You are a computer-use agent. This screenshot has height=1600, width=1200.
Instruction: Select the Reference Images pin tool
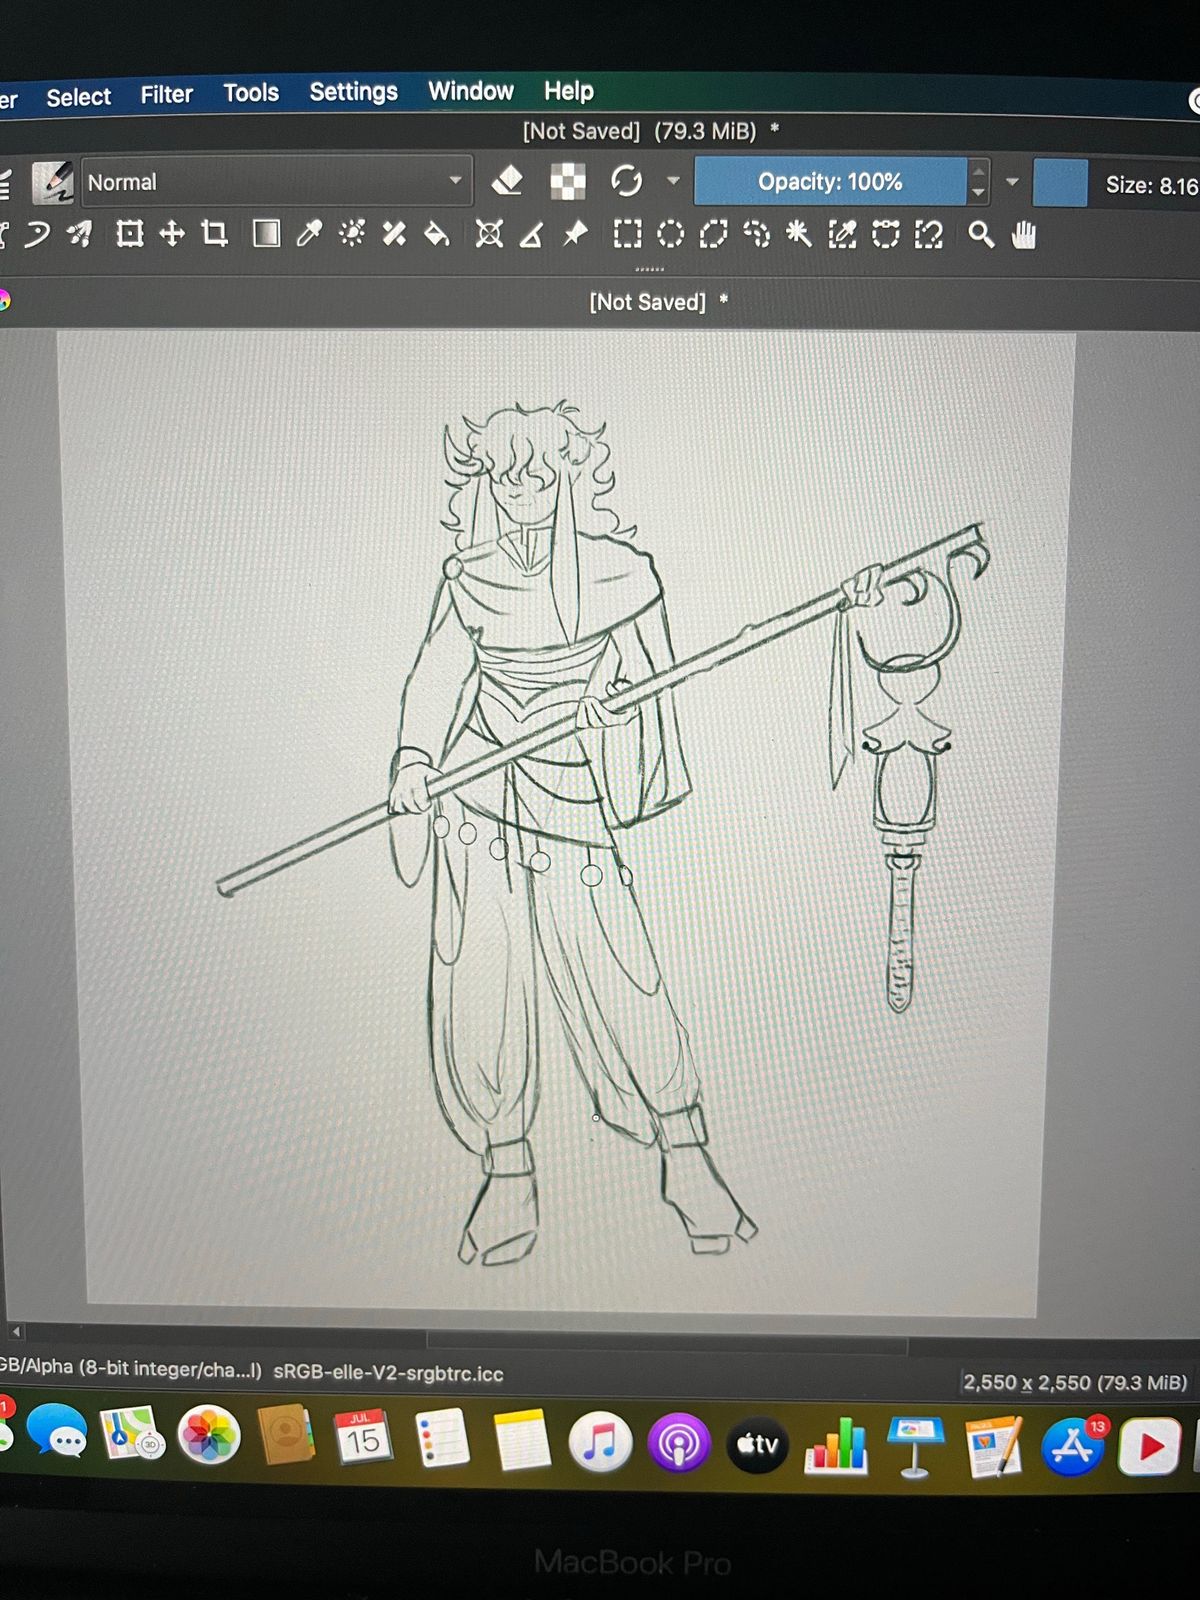575,234
